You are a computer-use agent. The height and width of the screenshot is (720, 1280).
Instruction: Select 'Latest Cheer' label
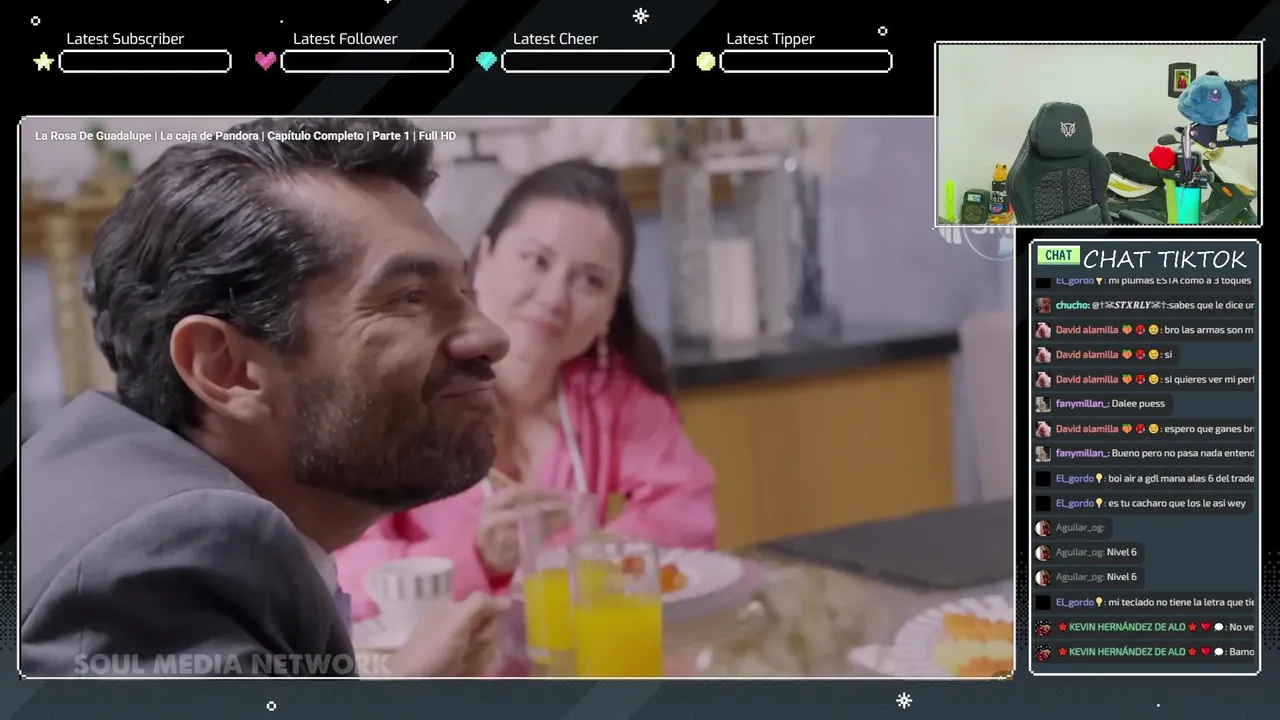pos(555,39)
